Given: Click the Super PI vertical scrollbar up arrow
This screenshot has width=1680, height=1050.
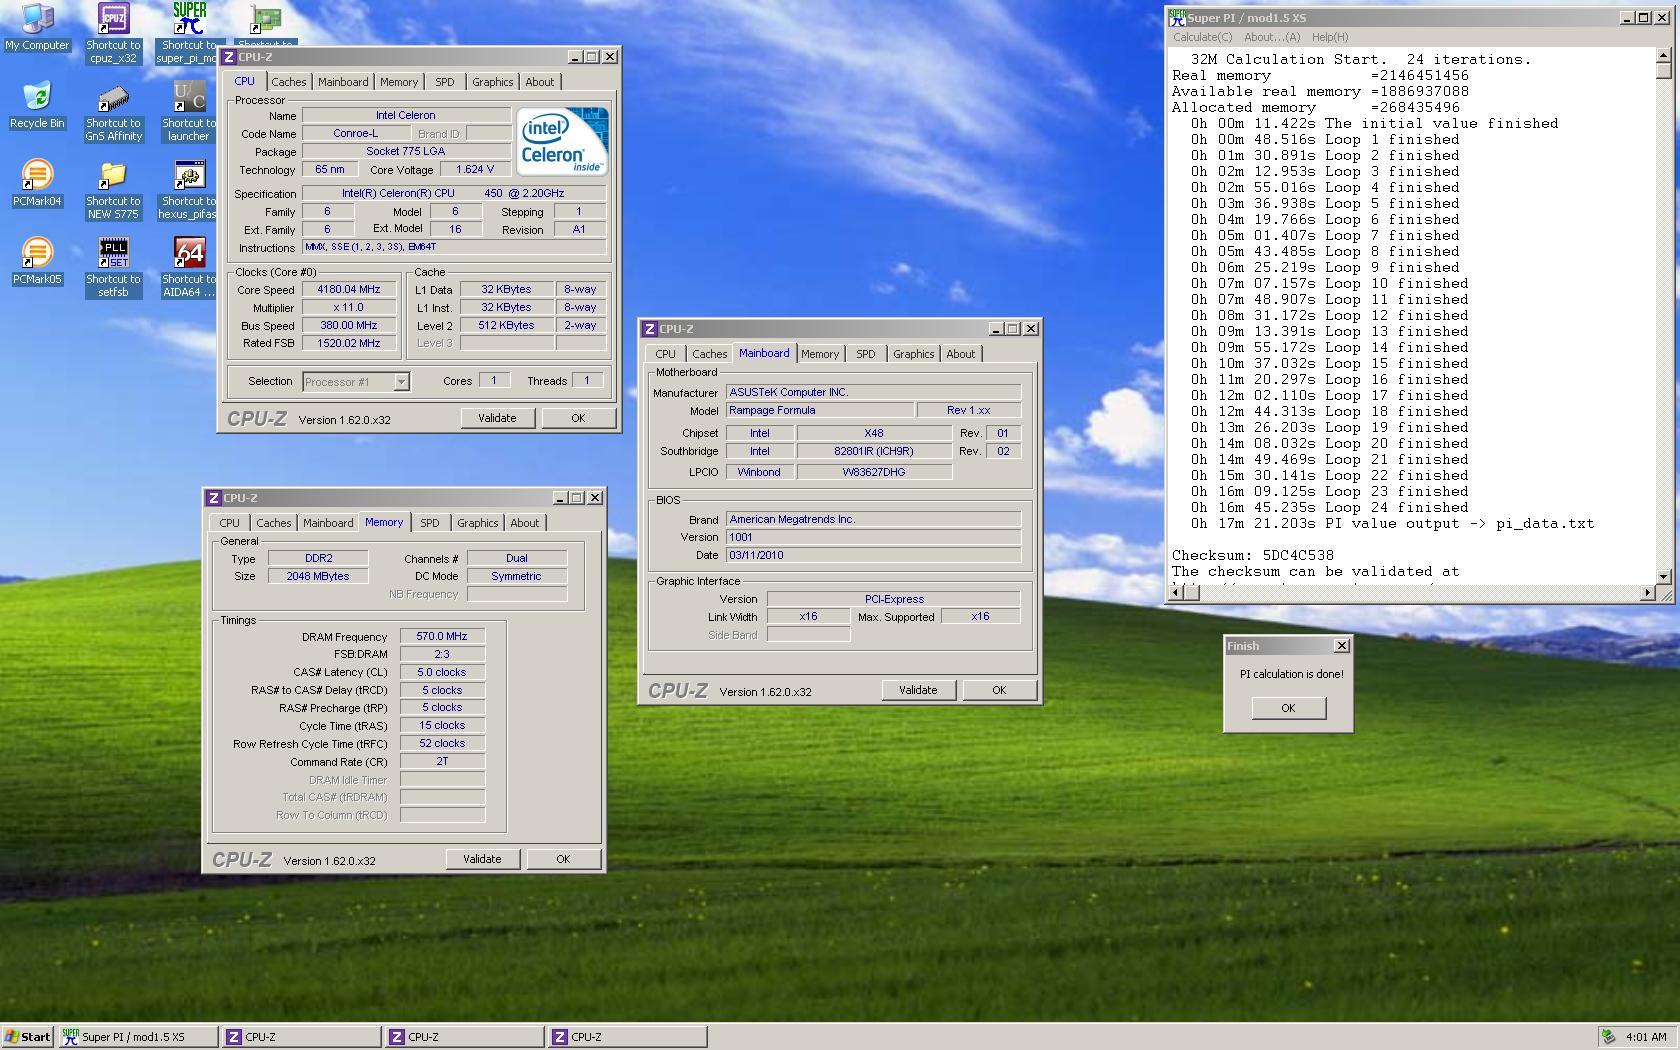Looking at the screenshot, I should (1664, 56).
